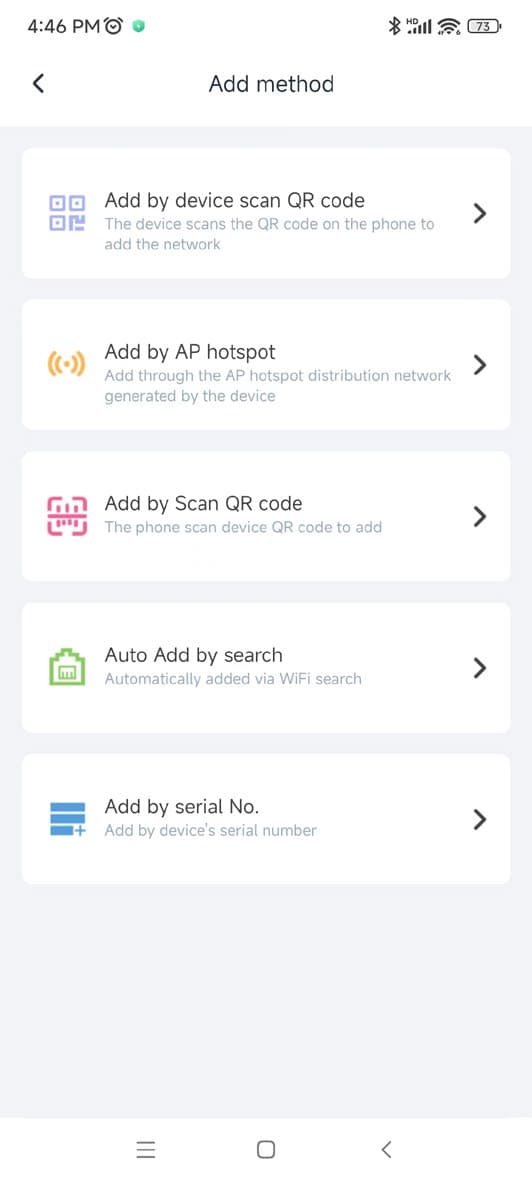Tap the Android back navigation arrow
This screenshot has height=1181, width=532.
[x=387, y=1149]
